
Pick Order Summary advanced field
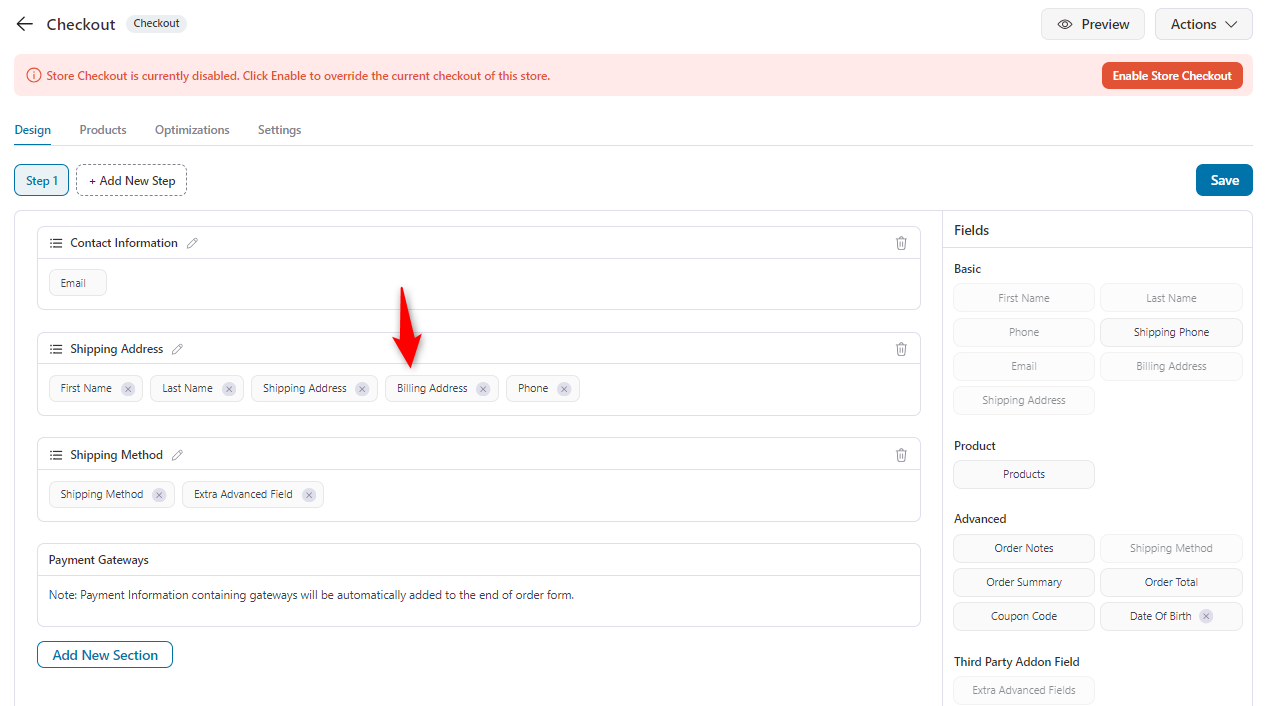1024,582
